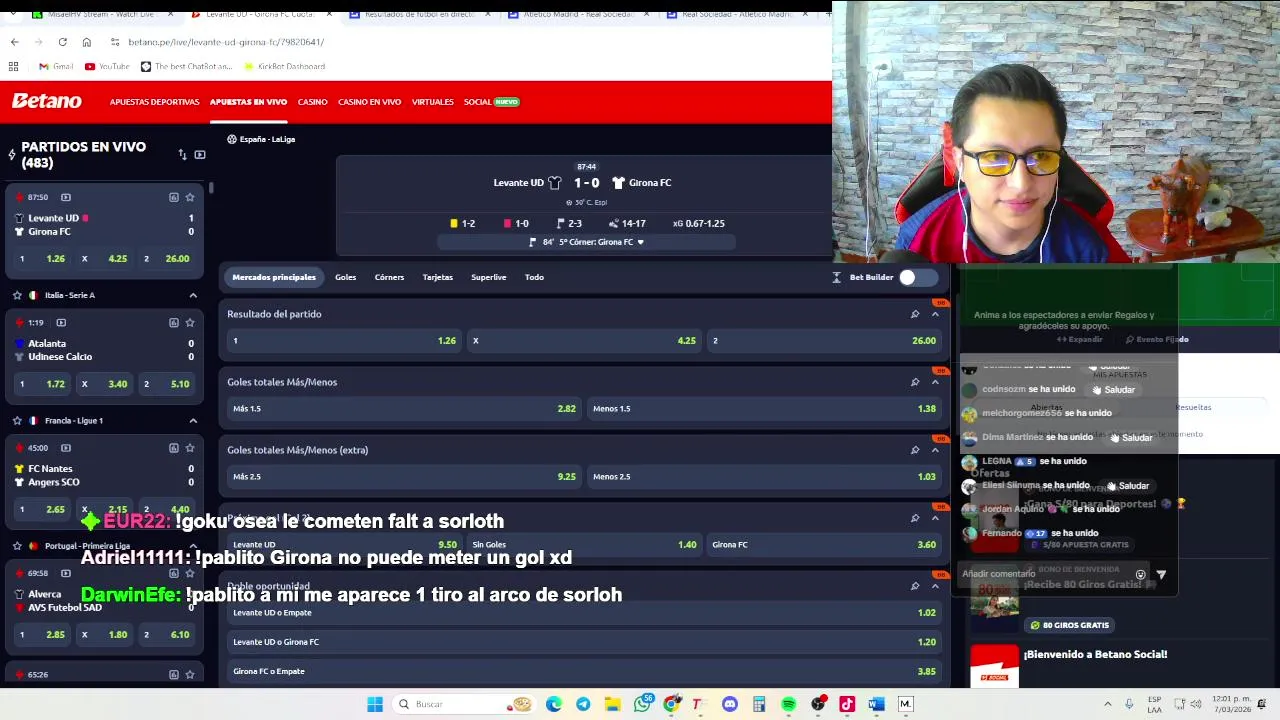This screenshot has height=720, width=1280.
Task: Favorite the Alverca vs AVS Futebol match
Action: point(190,573)
